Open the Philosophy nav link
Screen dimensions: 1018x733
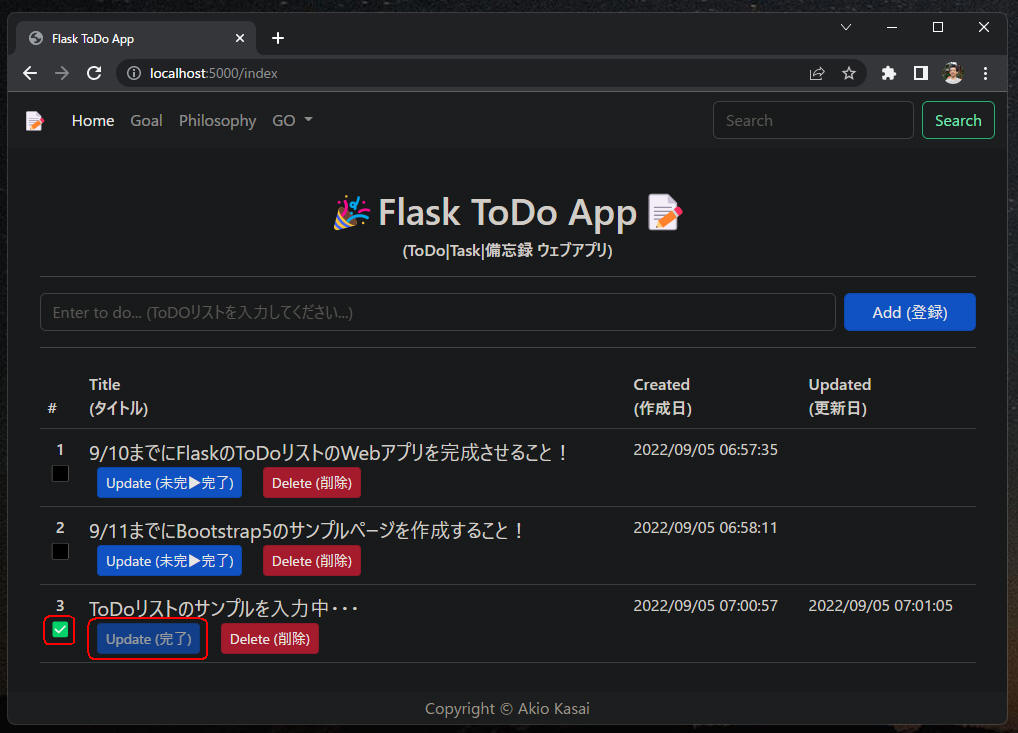point(217,121)
